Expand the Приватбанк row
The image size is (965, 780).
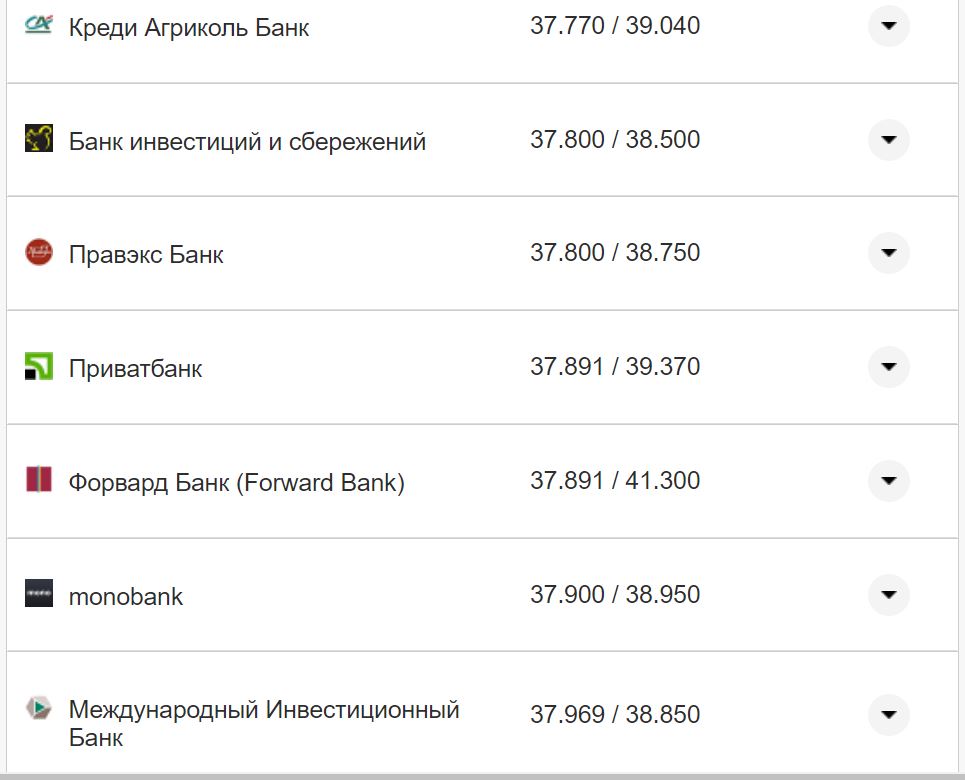pos(888,367)
